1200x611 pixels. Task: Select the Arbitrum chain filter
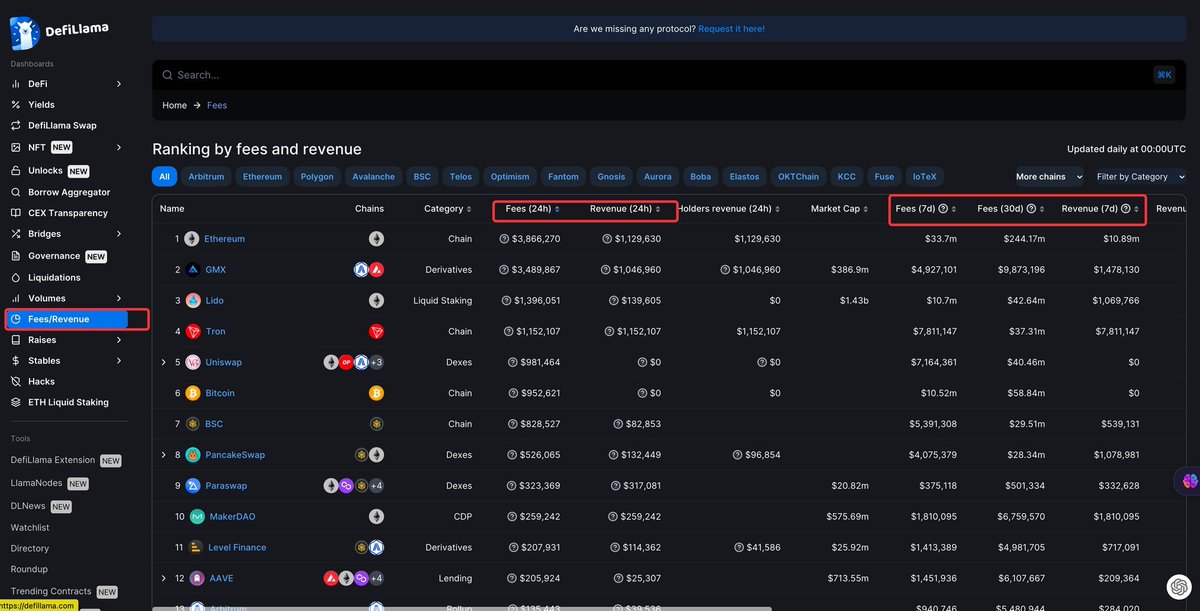tap(207, 177)
